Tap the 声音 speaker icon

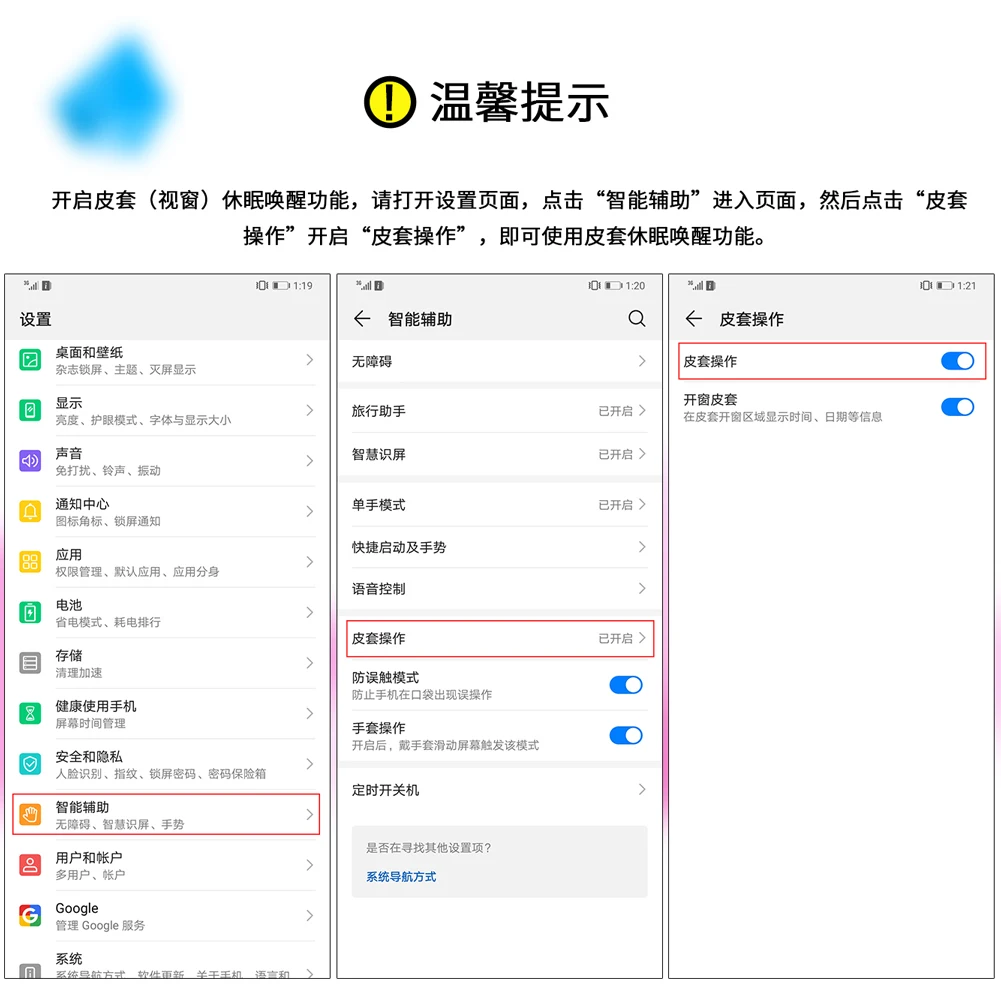click(x=30, y=461)
